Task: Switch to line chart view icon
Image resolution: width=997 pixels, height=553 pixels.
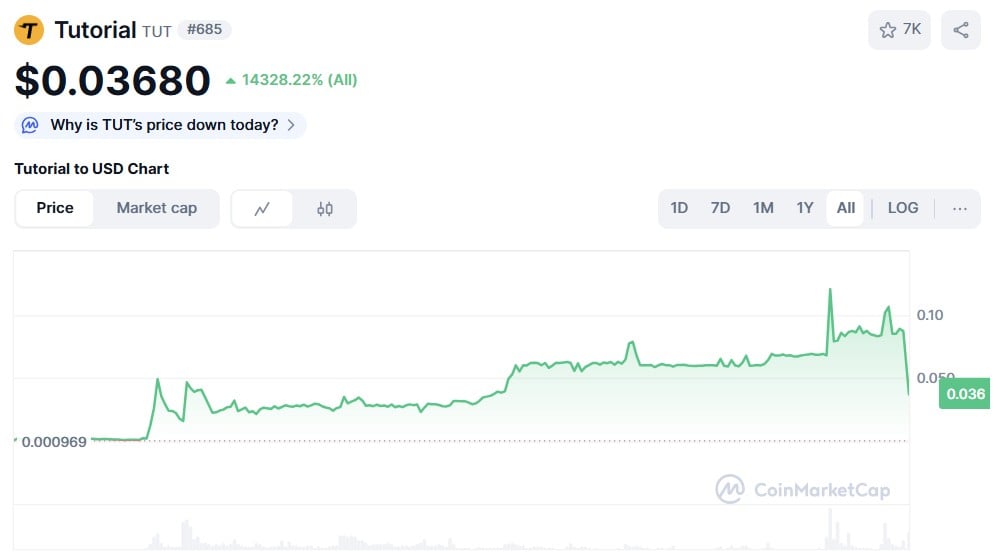Action: tap(262, 209)
